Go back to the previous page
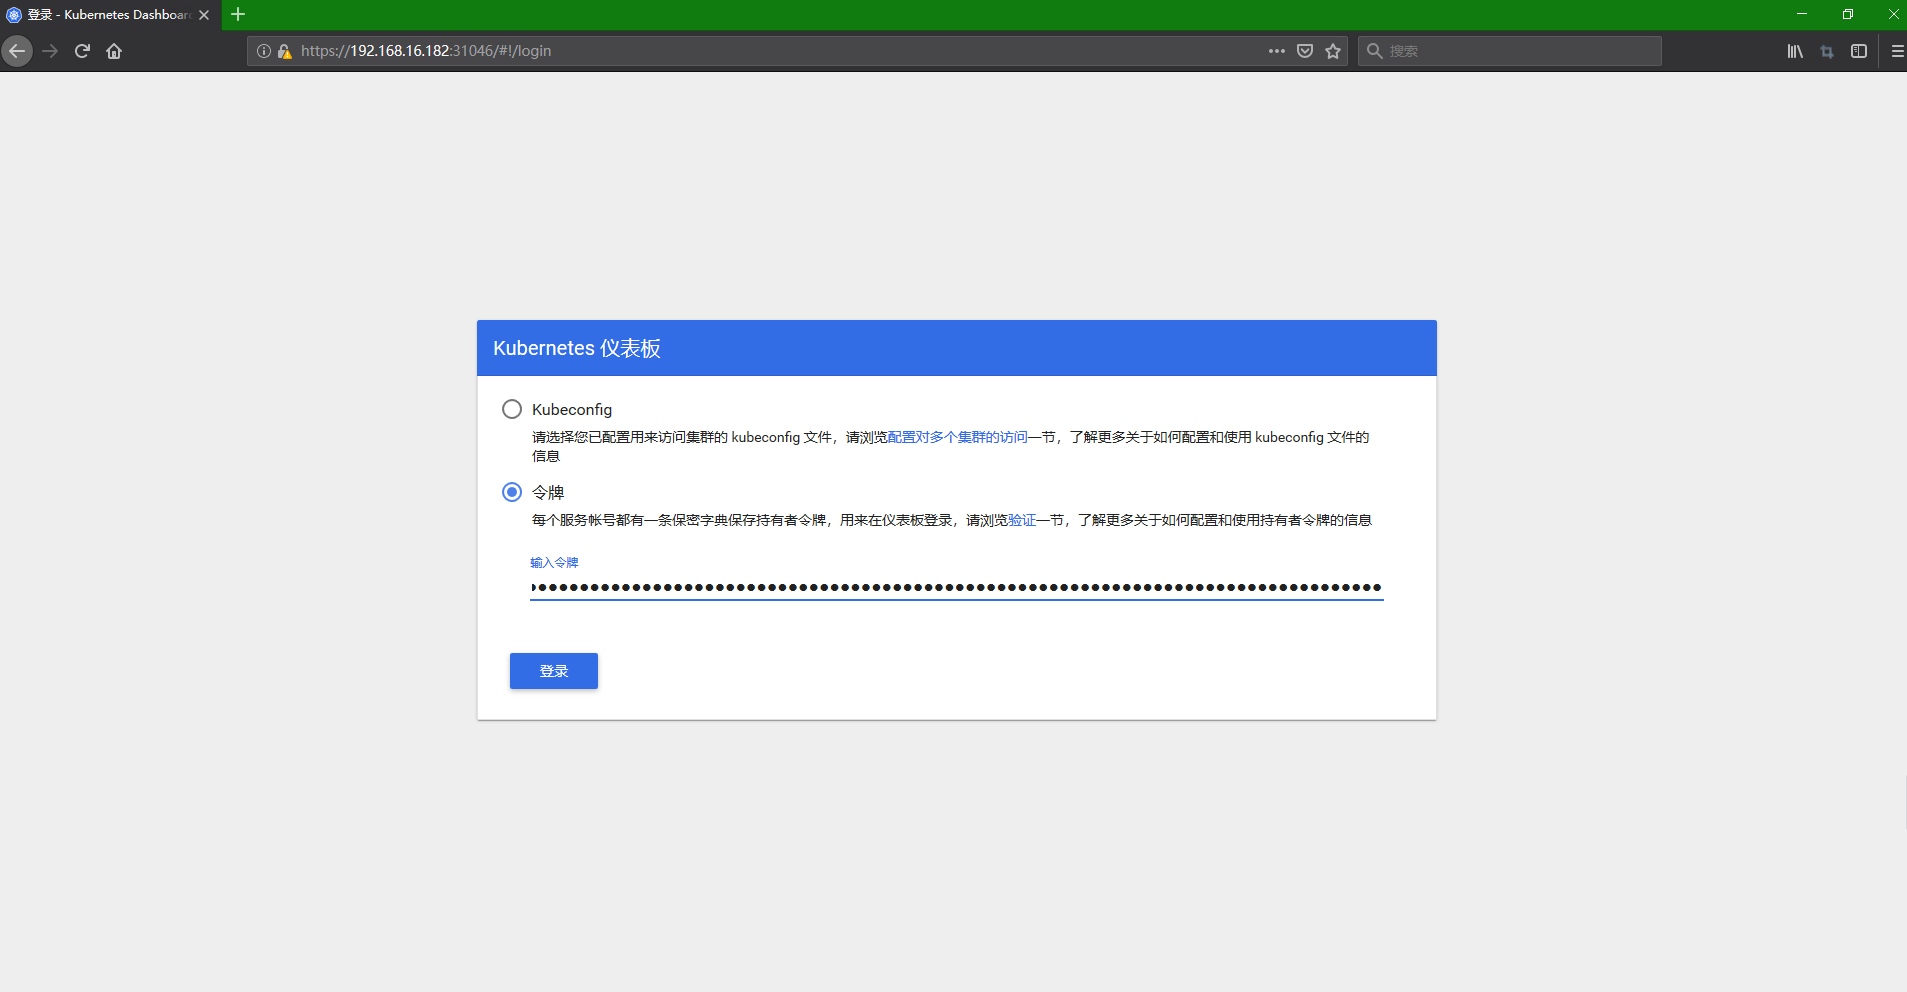This screenshot has height=992, width=1907. click(17, 51)
